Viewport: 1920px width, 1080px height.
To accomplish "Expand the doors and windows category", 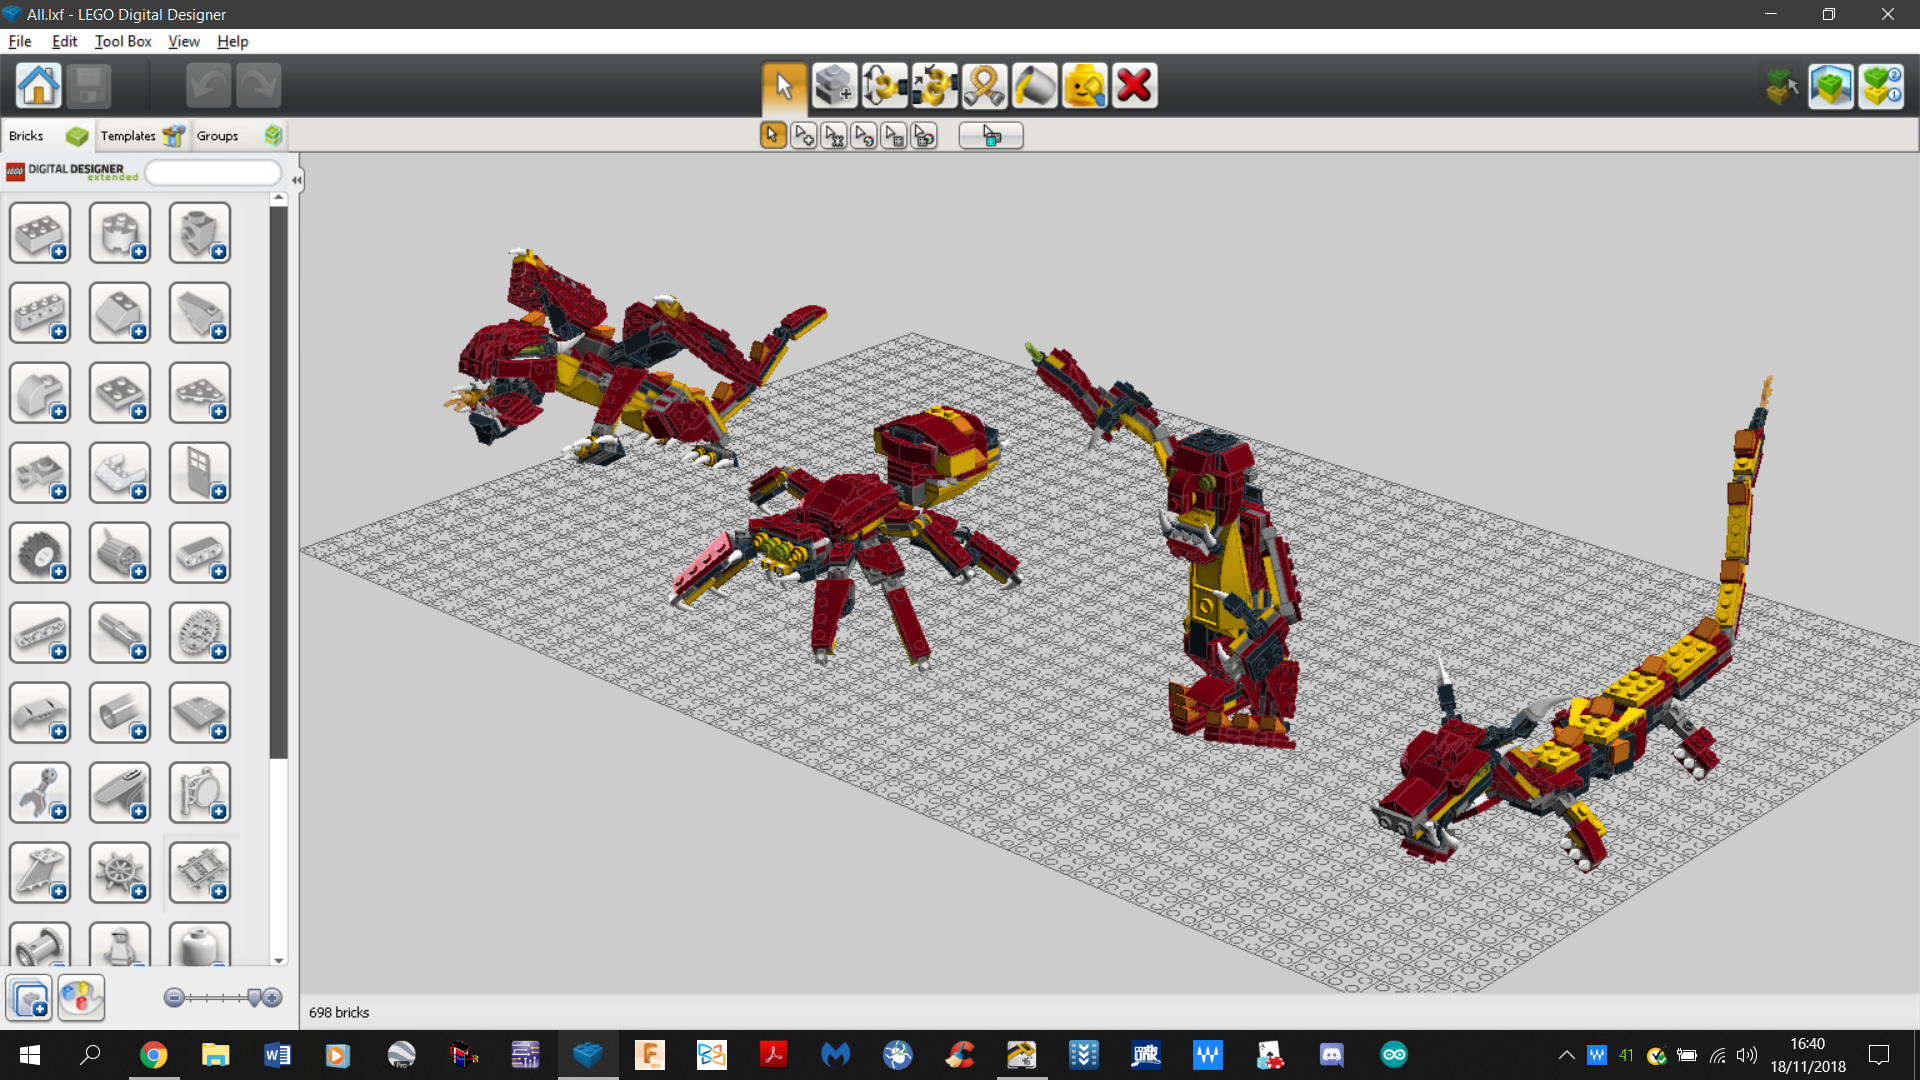I will pos(200,473).
